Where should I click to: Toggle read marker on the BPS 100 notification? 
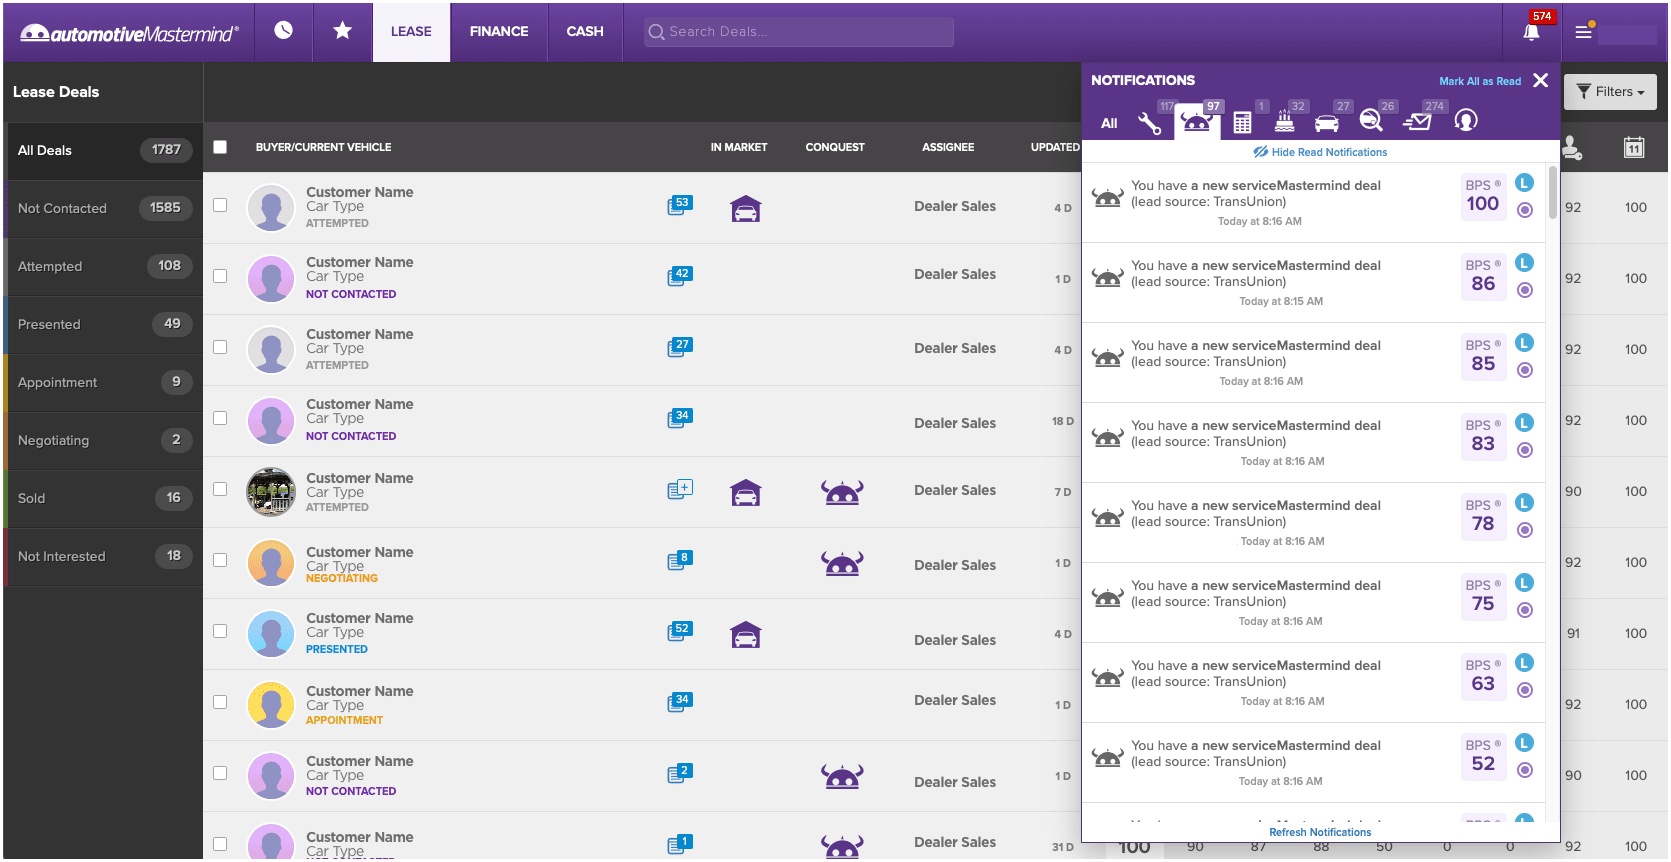[x=1524, y=210]
